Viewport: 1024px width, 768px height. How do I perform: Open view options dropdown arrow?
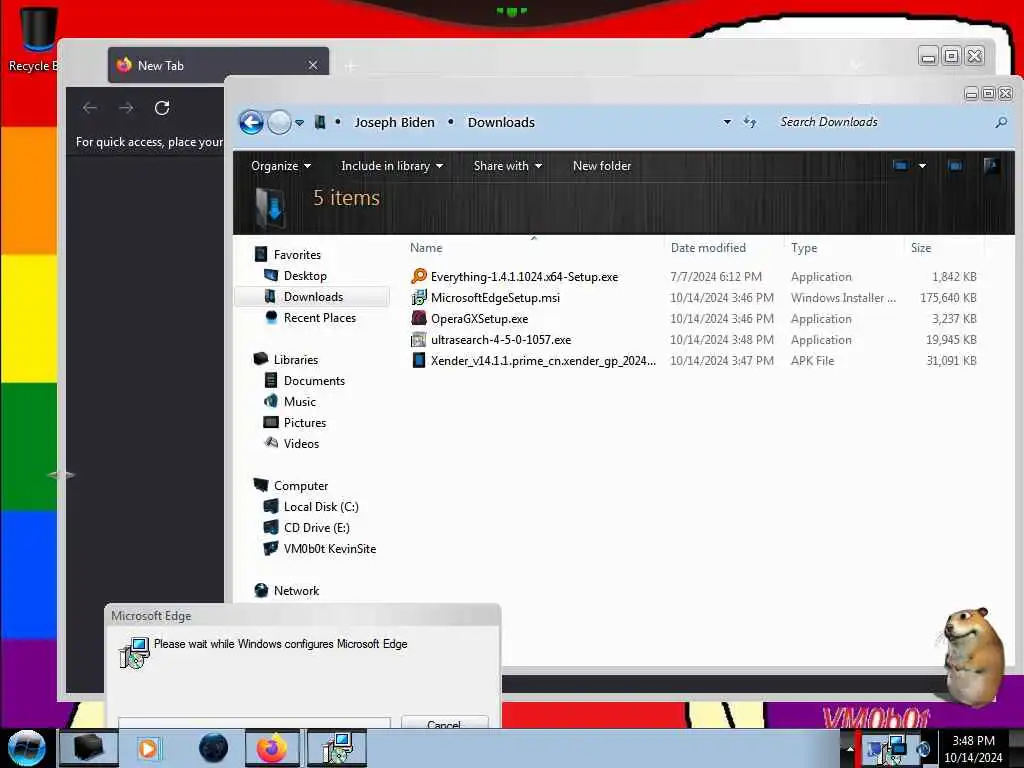(x=922, y=166)
